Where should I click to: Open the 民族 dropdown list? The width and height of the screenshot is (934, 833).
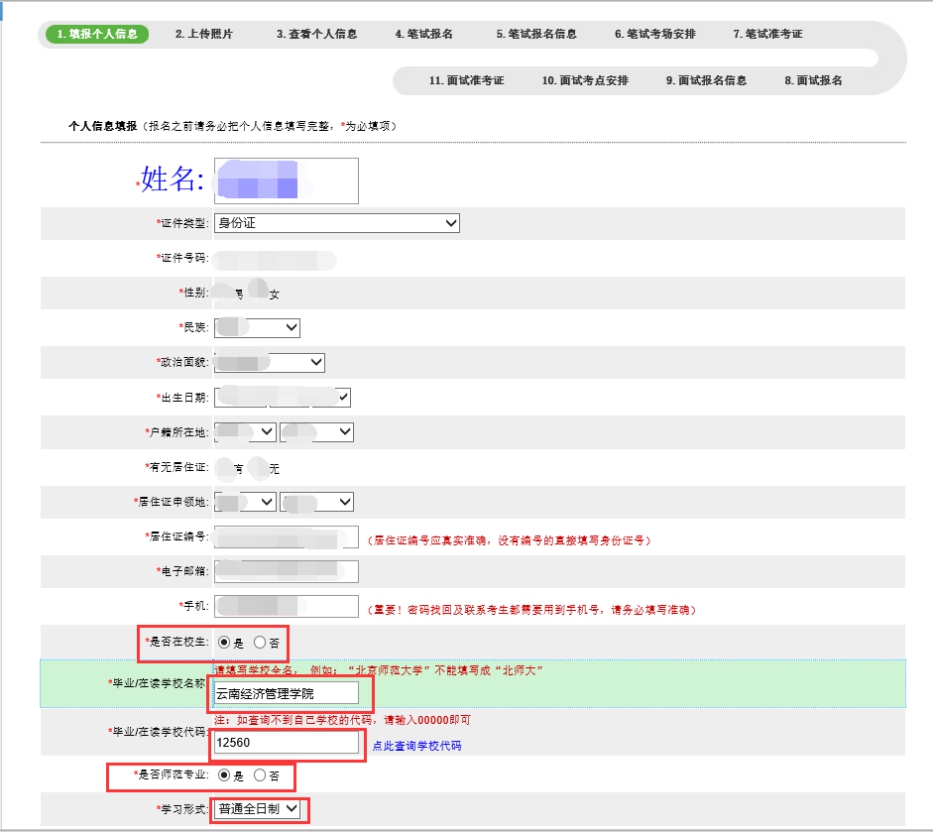[257, 327]
